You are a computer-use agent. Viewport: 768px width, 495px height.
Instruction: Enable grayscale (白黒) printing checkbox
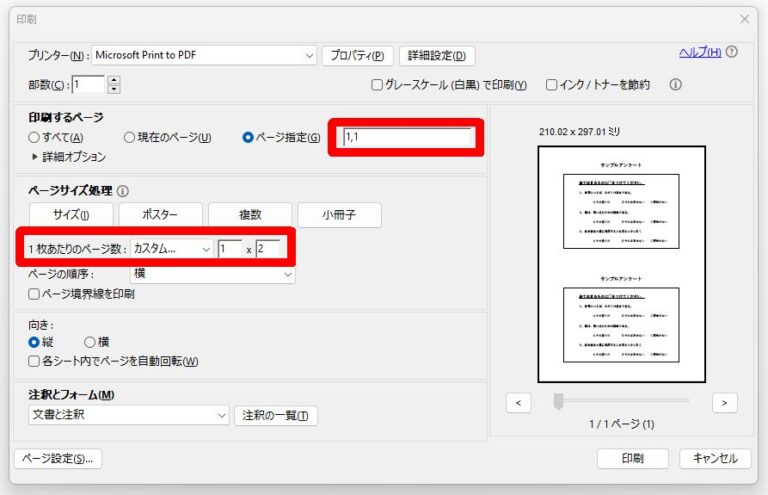coord(377,85)
